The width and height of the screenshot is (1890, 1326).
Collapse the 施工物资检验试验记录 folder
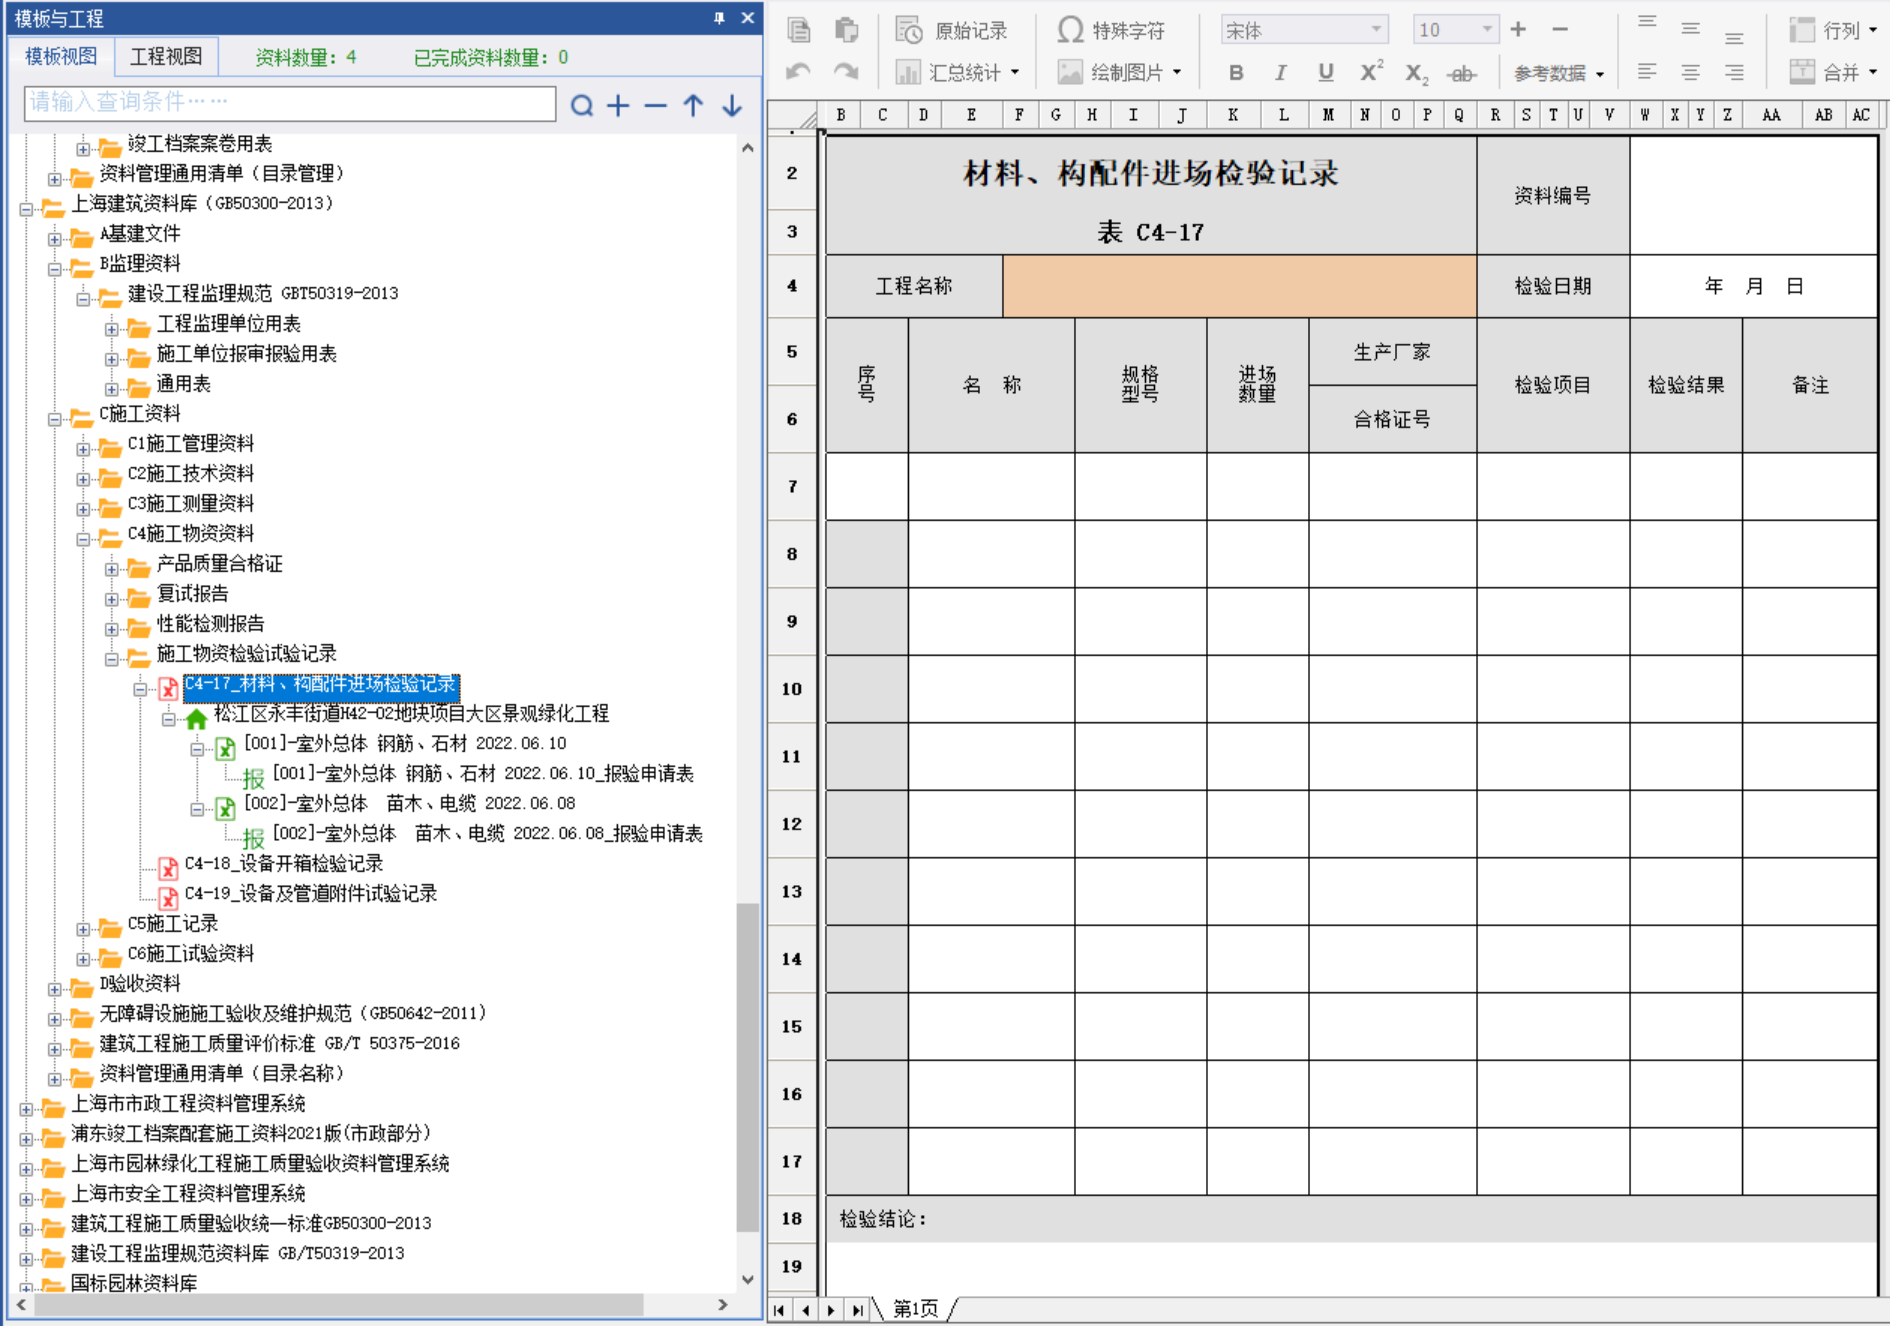[112, 659]
